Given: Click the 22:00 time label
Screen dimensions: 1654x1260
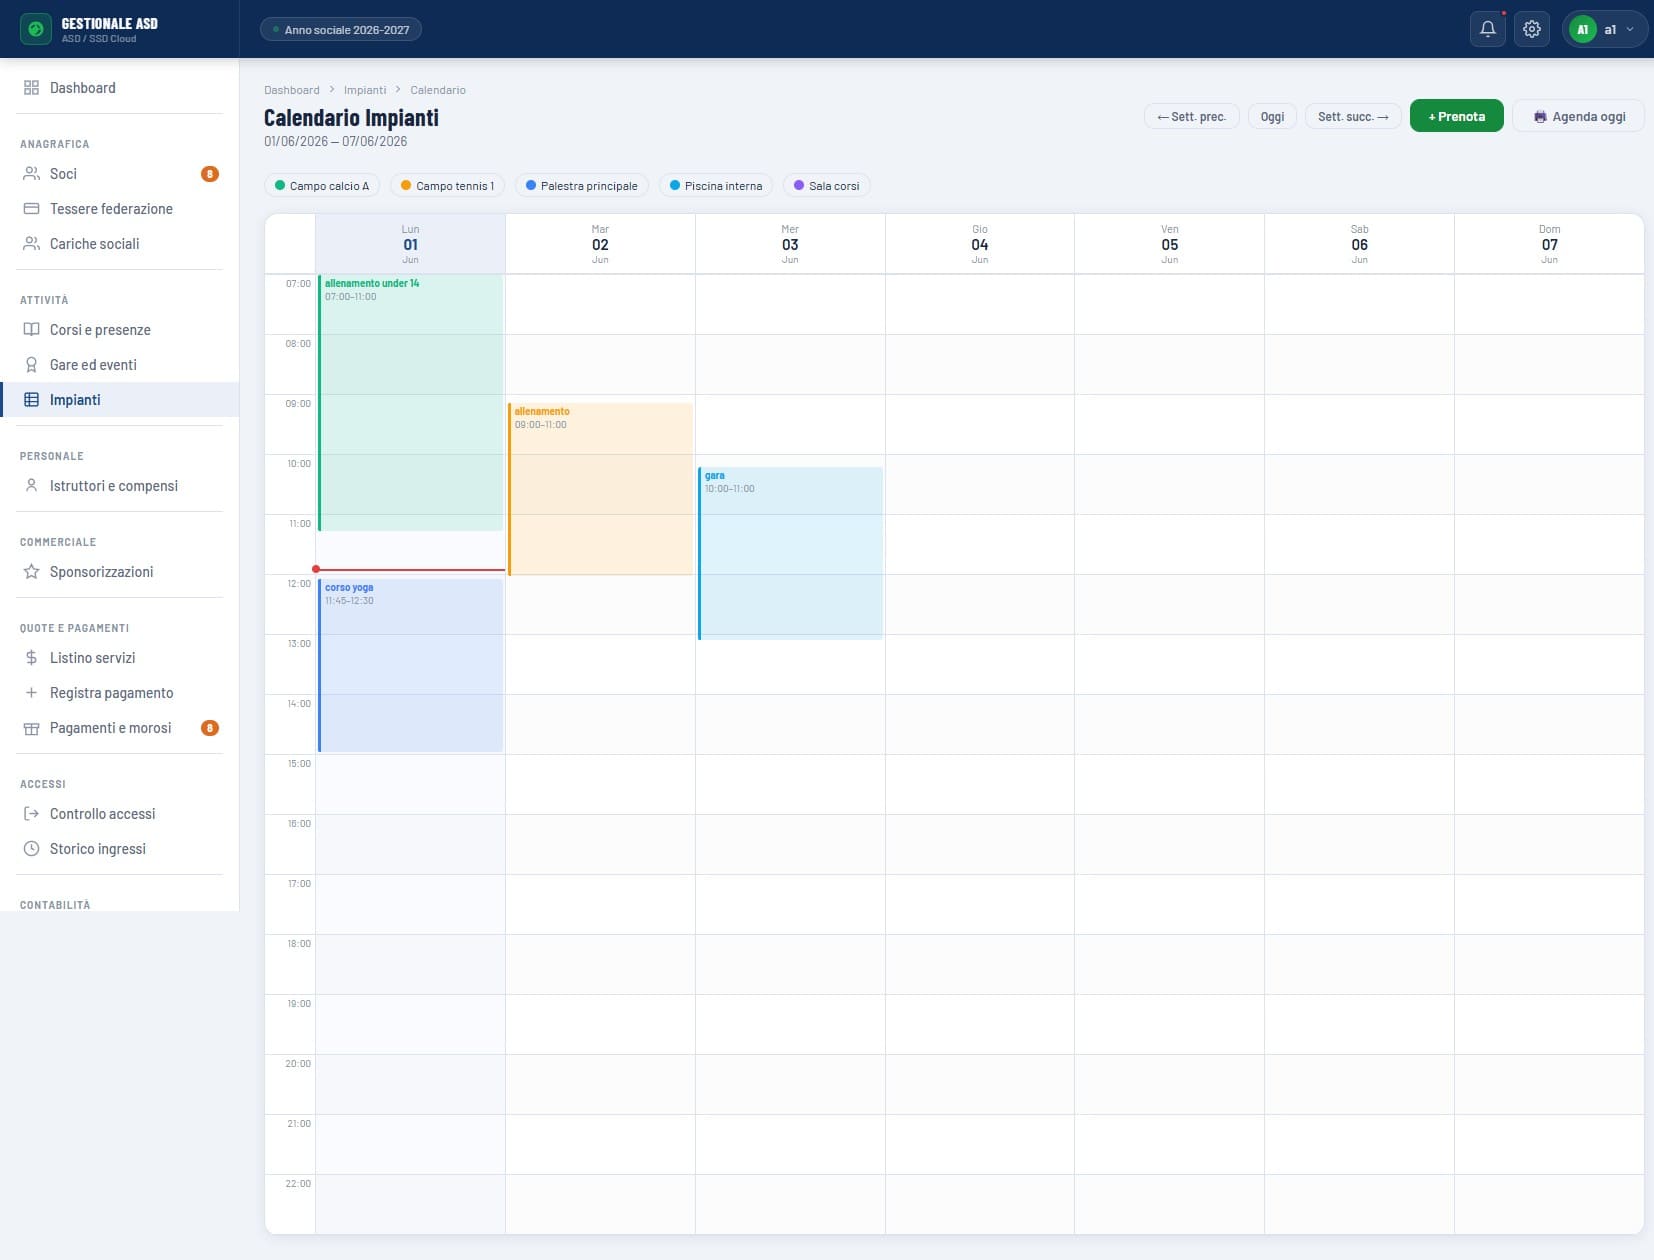Looking at the screenshot, I should click(298, 1184).
